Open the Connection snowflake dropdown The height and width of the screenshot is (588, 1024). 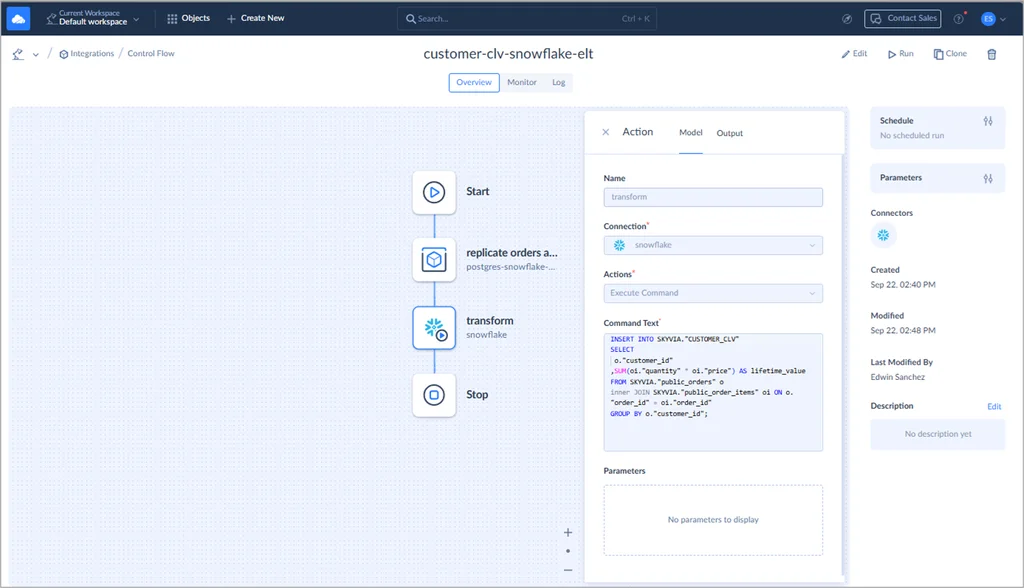pos(713,245)
